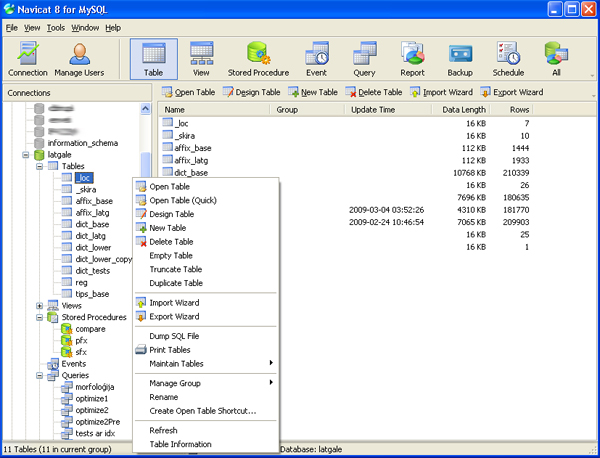Image resolution: width=600 pixels, height=458 pixels.
Task: Collapse the latgale database node
Action: coord(25,155)
